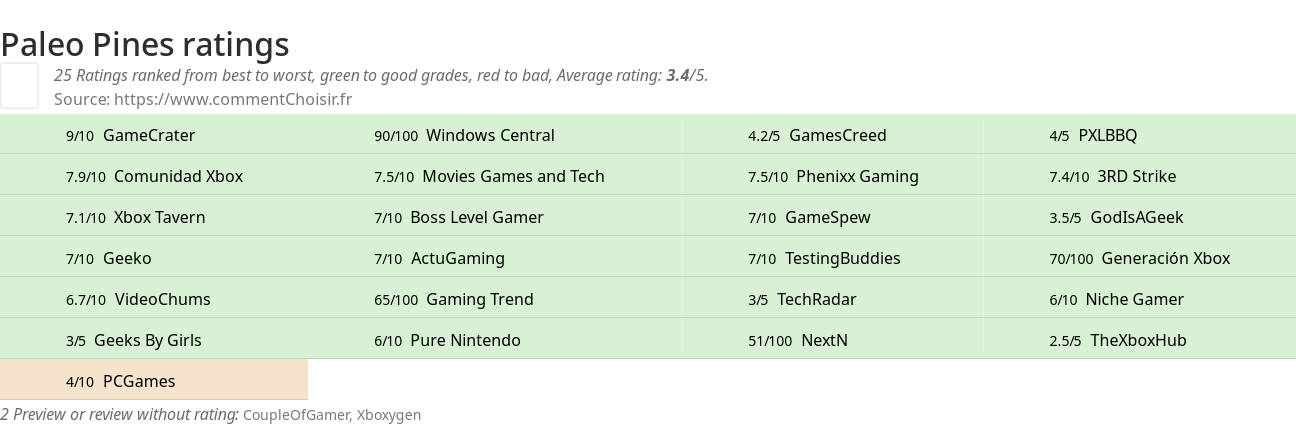Click the PXLBBQ 4/5 rating
Image resolution: width=1296 pixels, height=425 pixels.
[1093, 135]
